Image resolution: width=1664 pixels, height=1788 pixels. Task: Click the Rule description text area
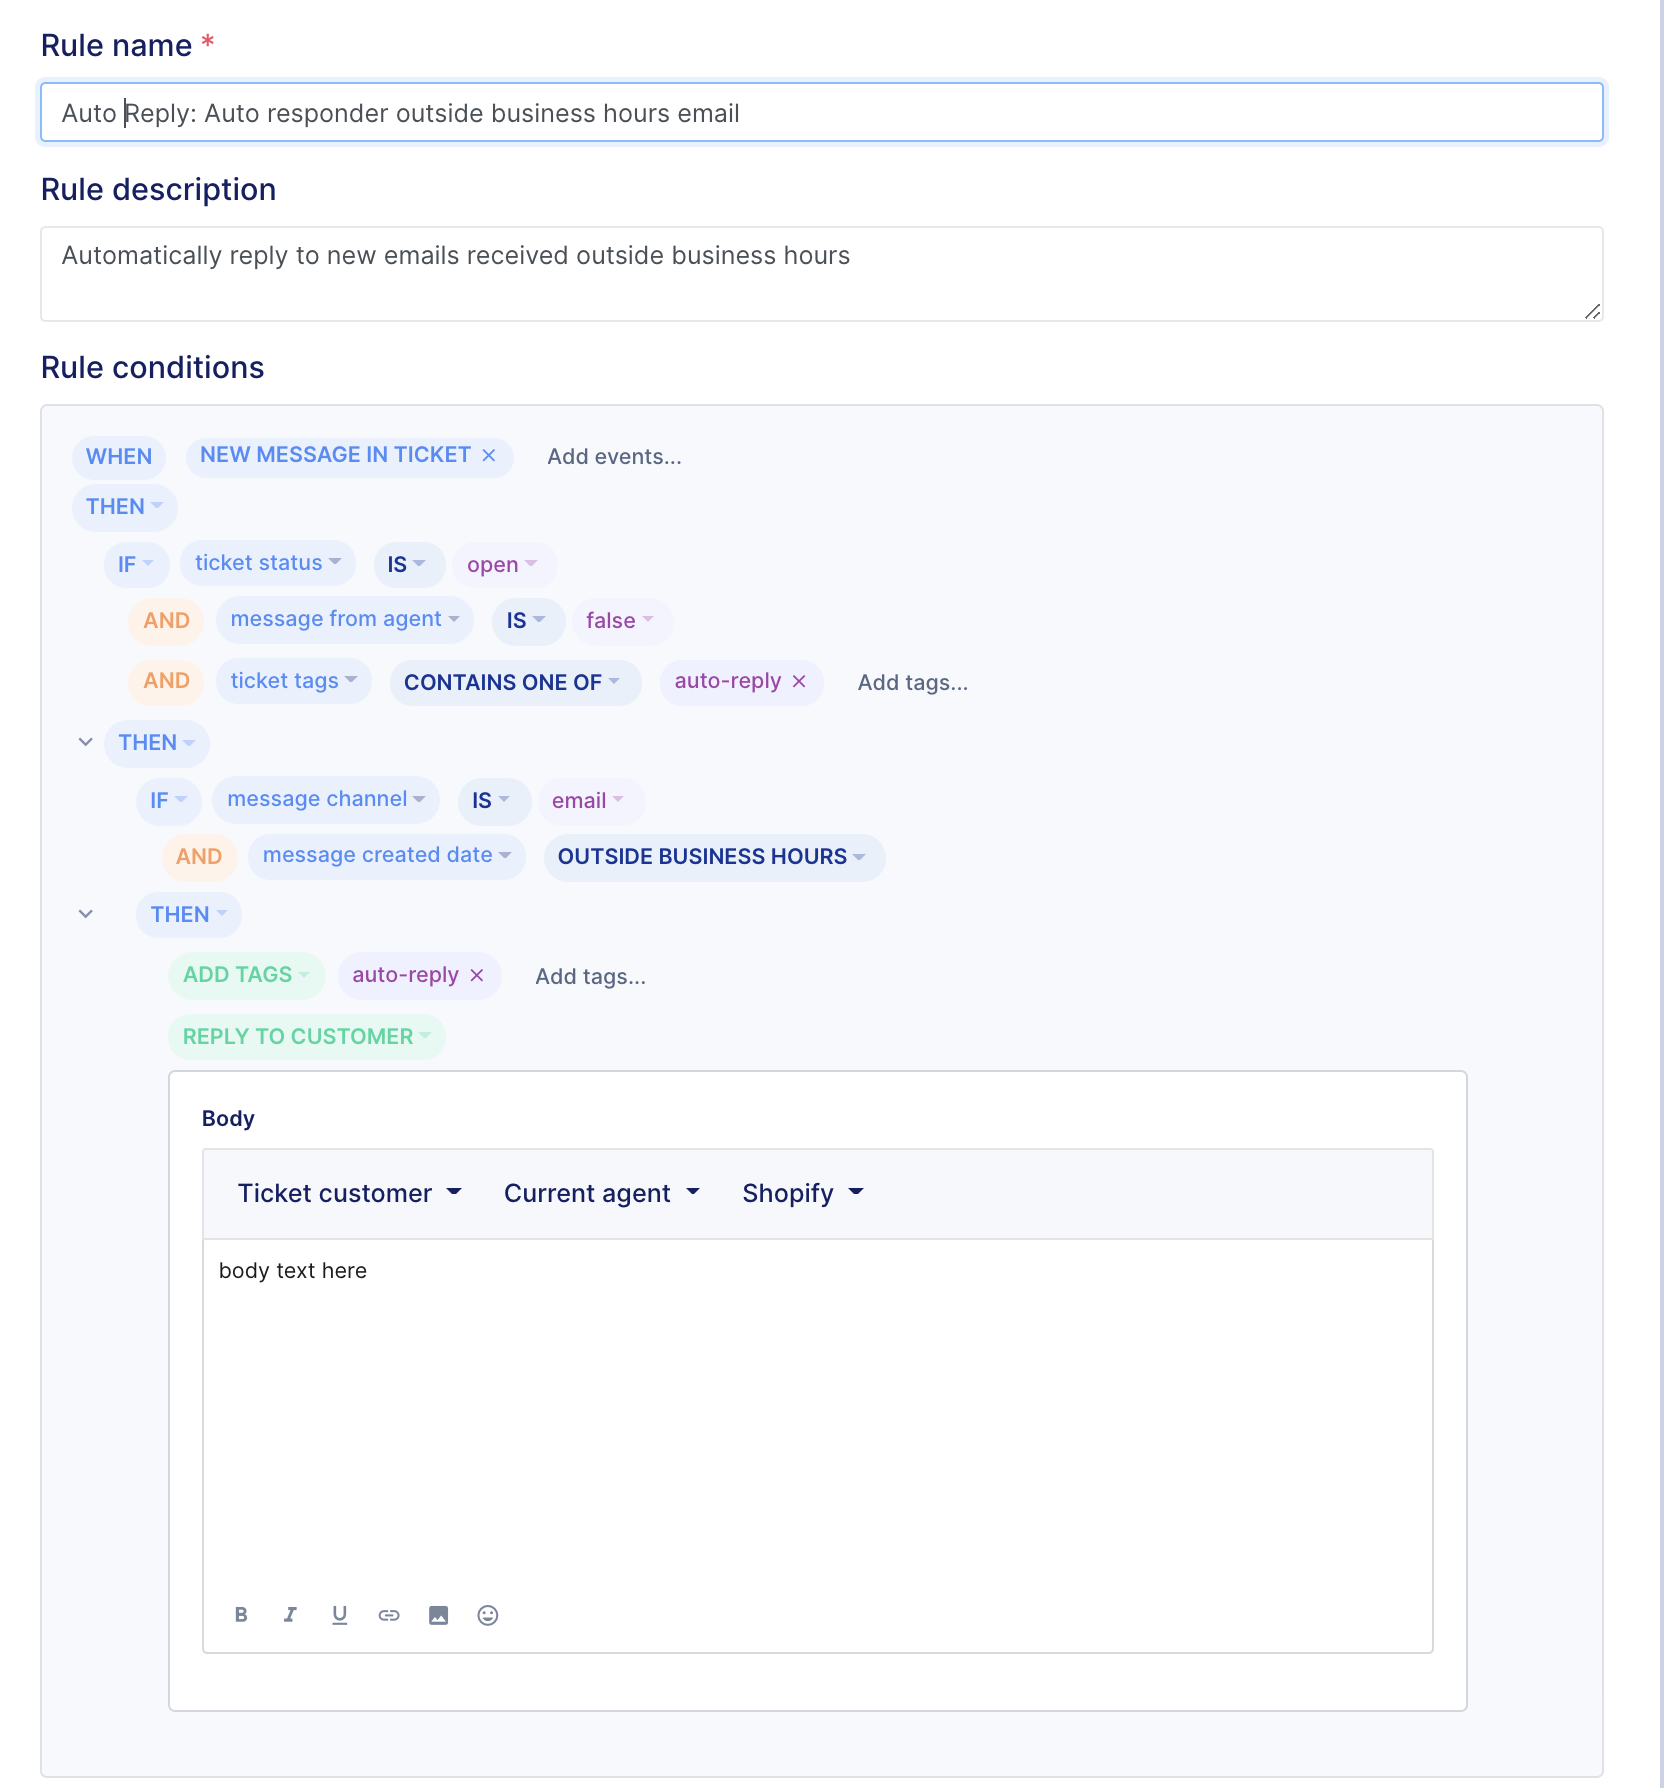[x=822, y=274]
